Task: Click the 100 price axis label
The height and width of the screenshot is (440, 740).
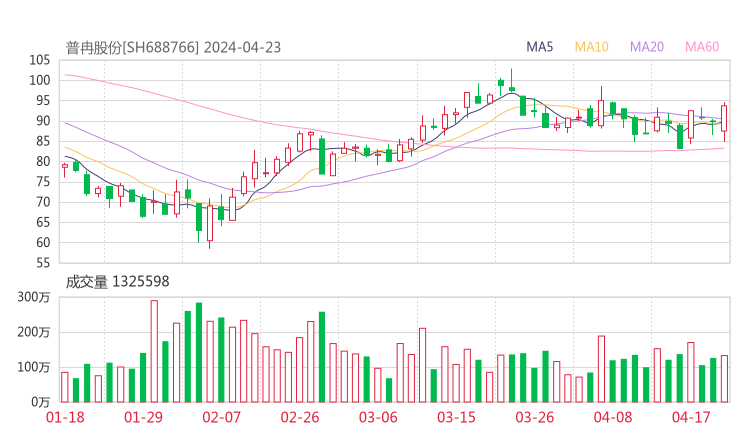Action: (40, 80)
